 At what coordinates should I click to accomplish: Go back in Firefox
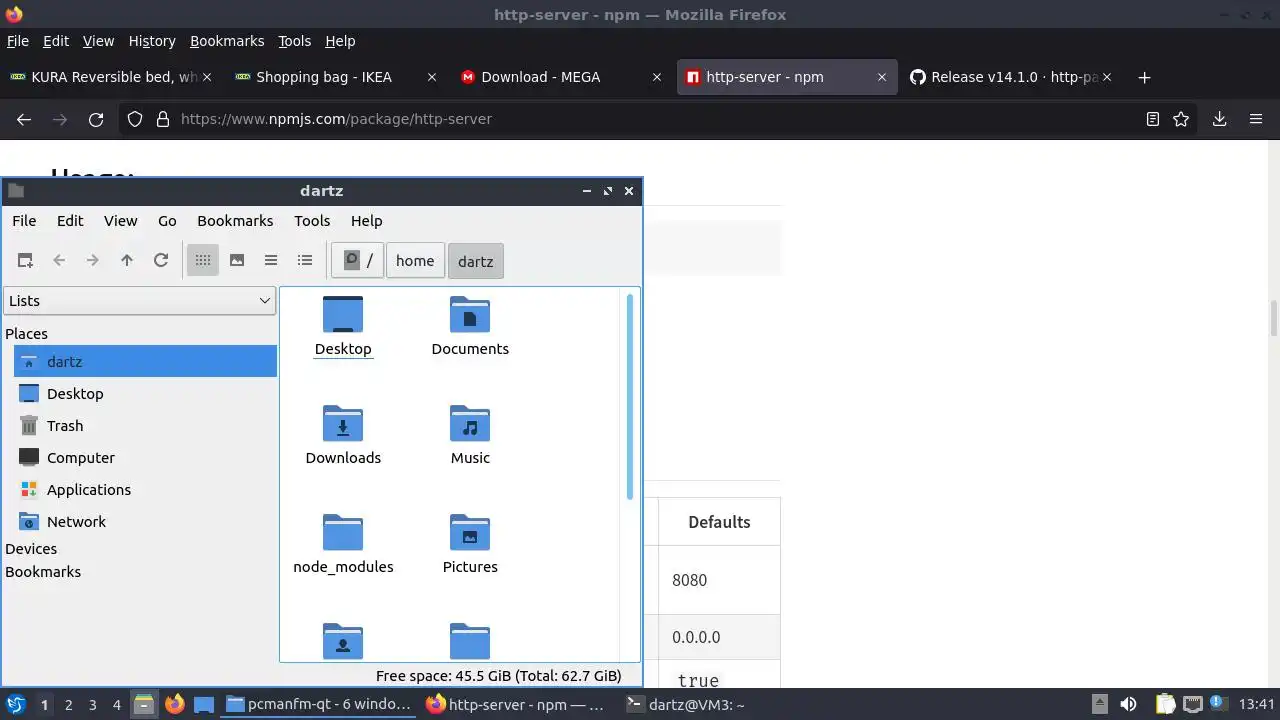pos(24,119)
